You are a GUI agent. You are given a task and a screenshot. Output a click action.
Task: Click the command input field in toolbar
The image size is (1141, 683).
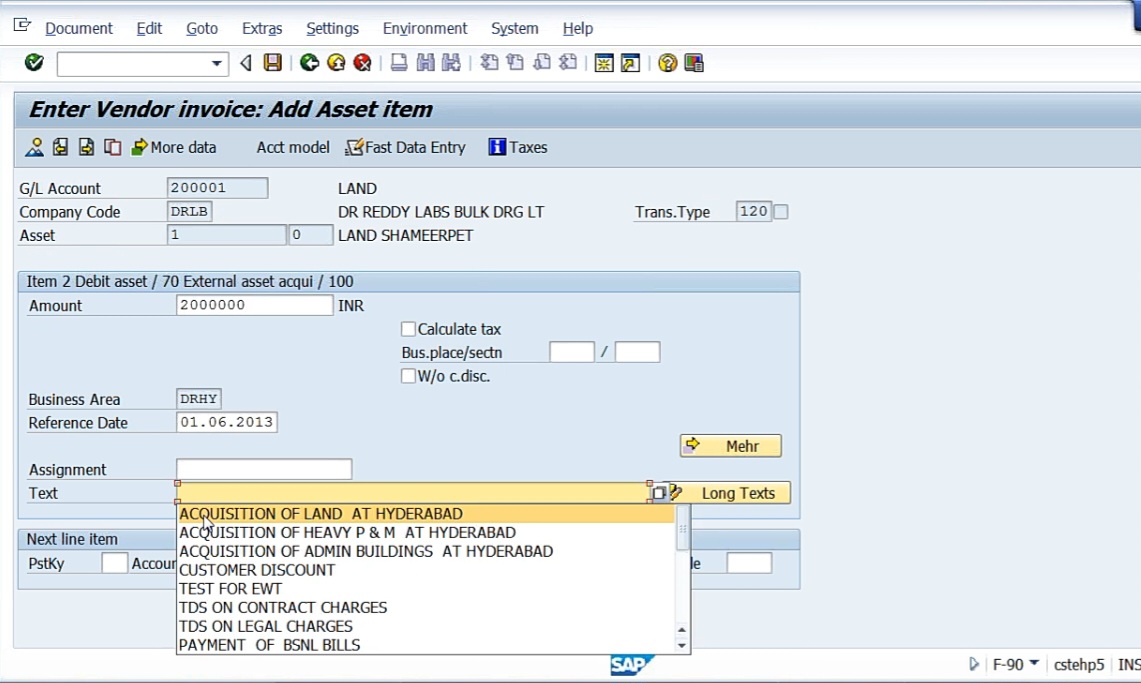[x=134, y=64]
